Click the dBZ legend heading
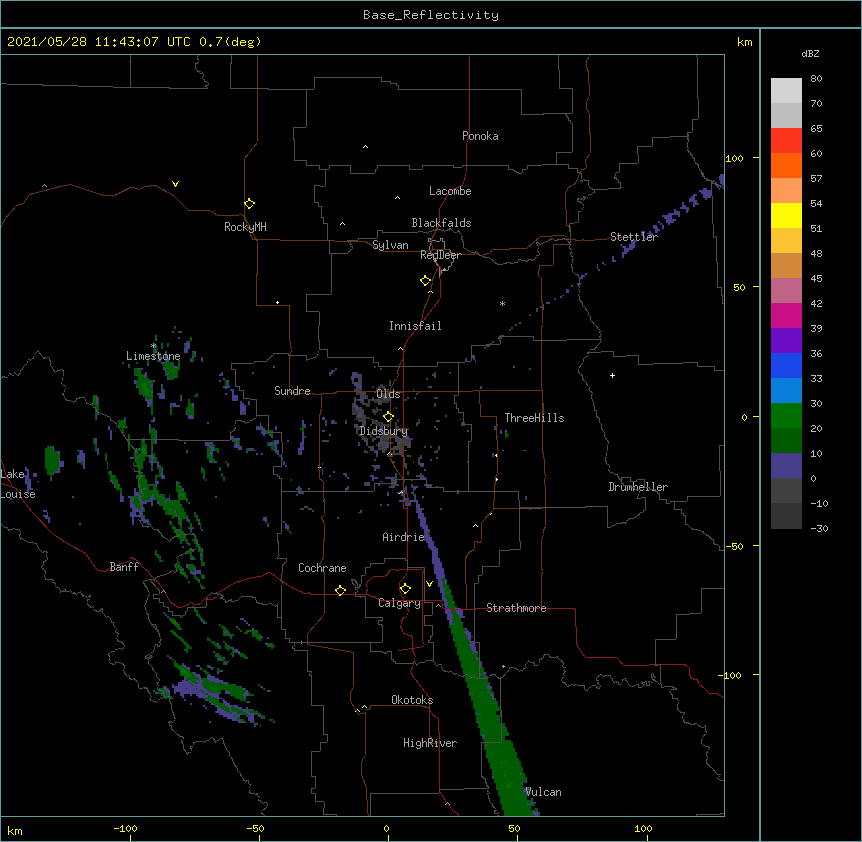The image size is (862, 842). (810, 53)
